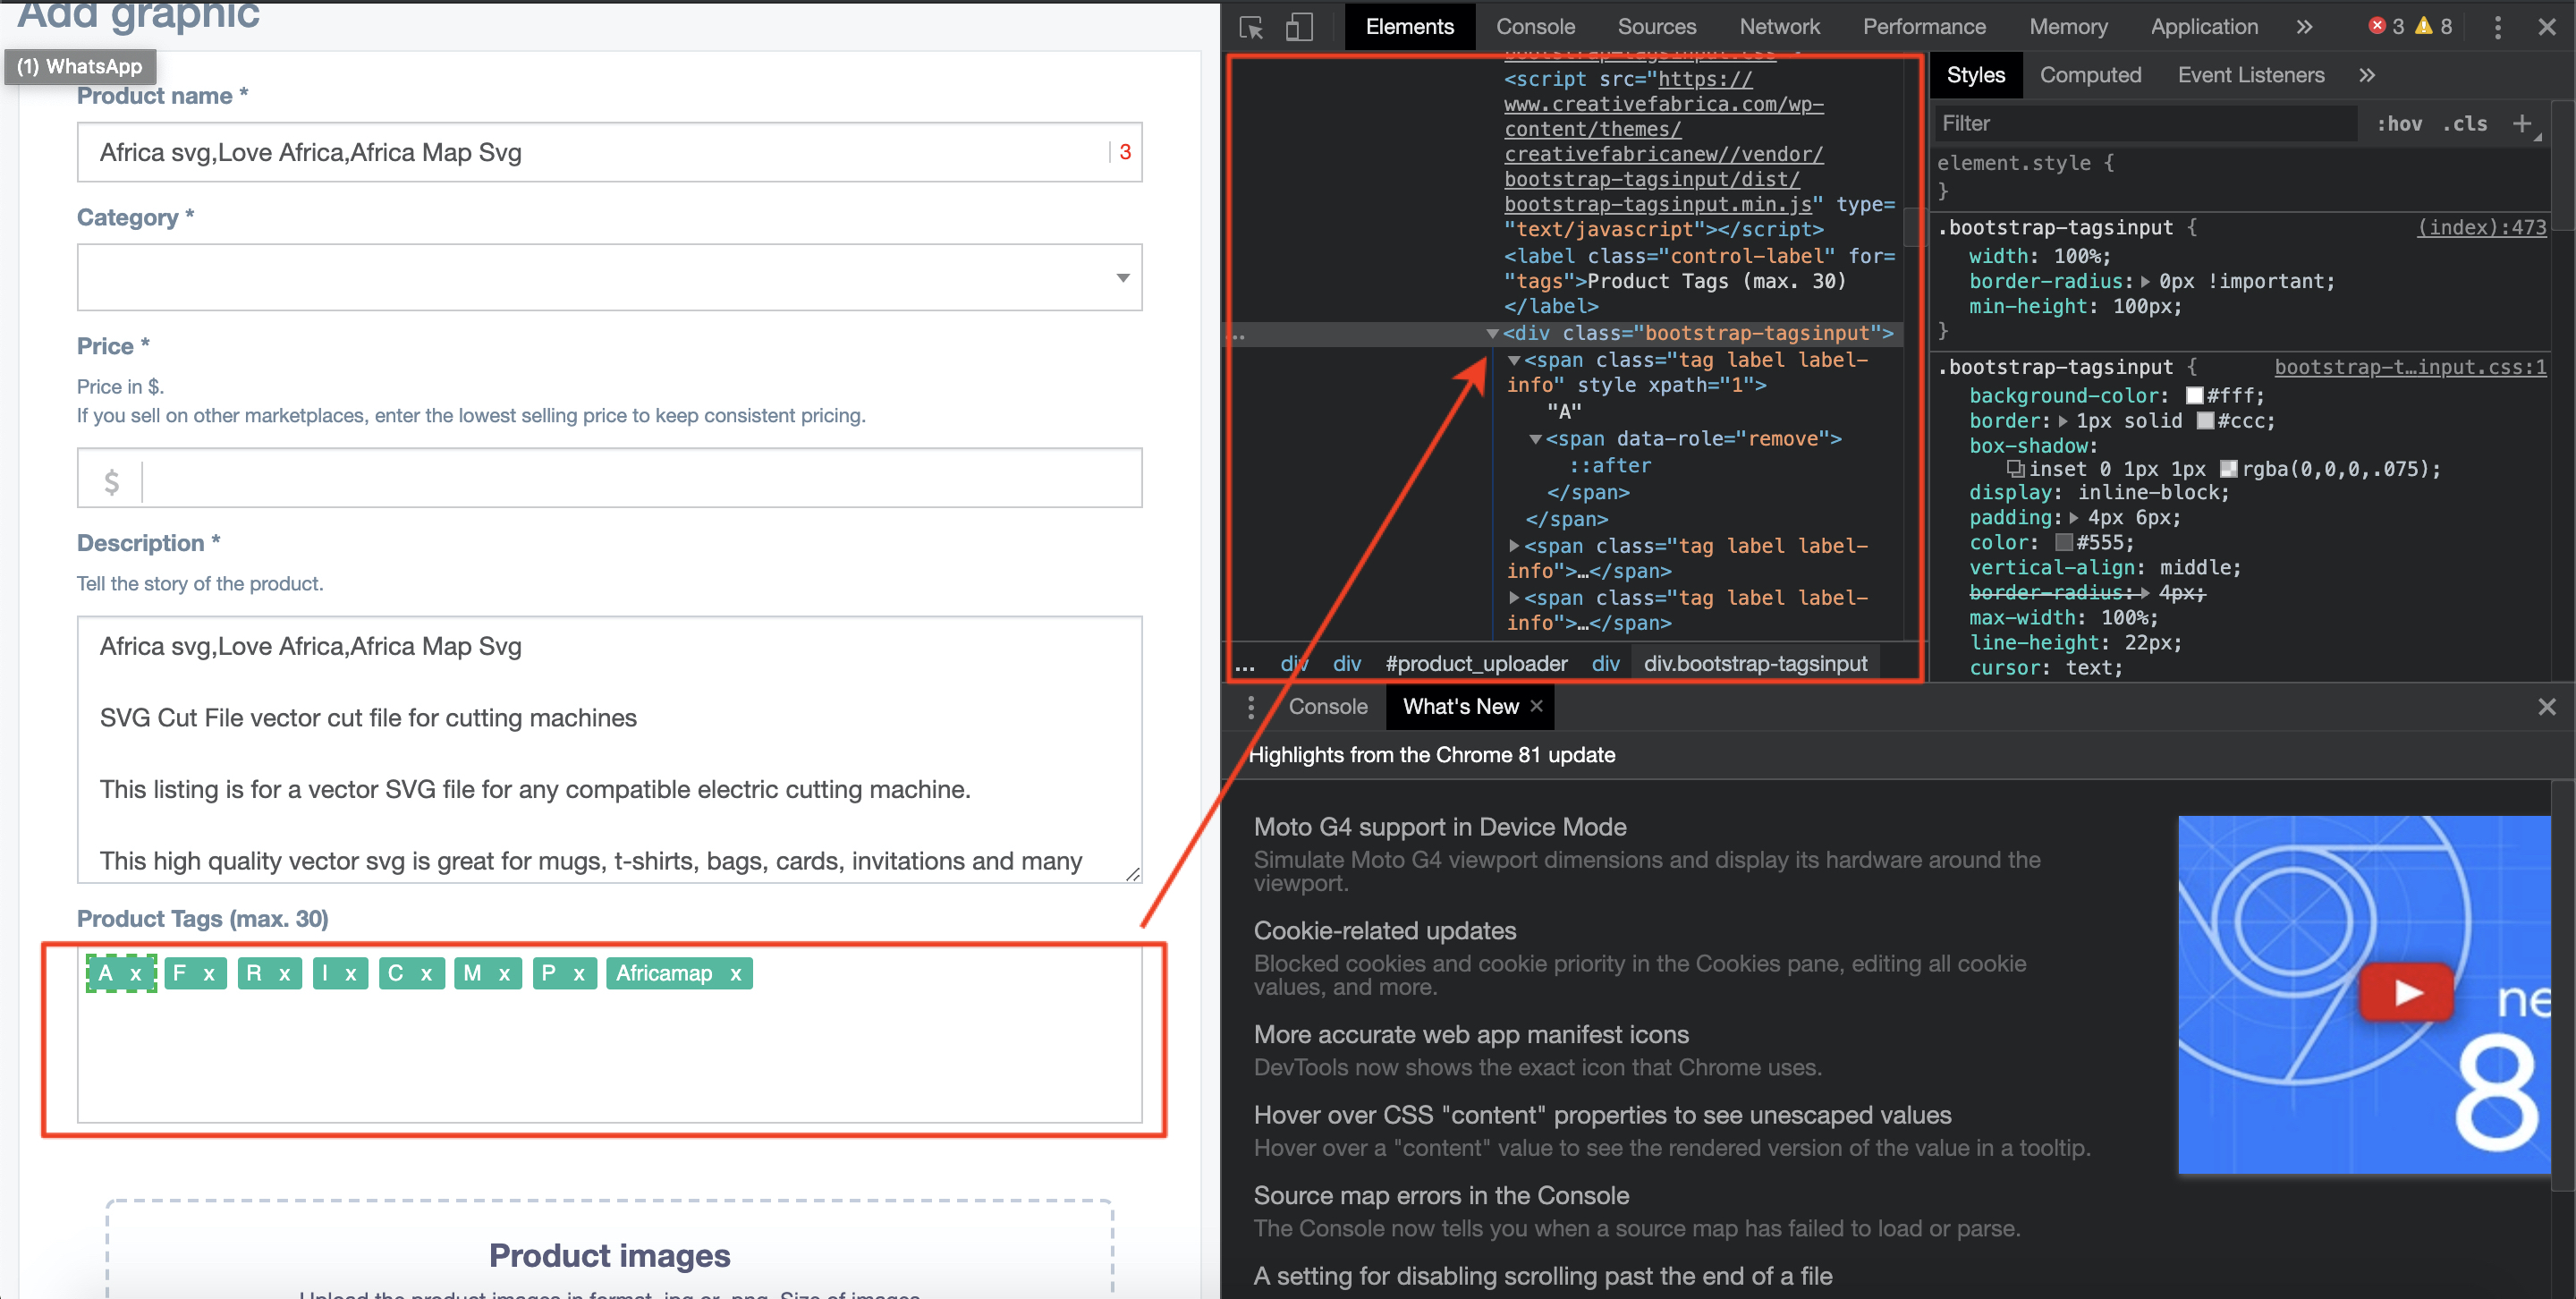Toggle the device toolbar icon
This screenshot has width=2576, height=1299.
[1298, 27]
